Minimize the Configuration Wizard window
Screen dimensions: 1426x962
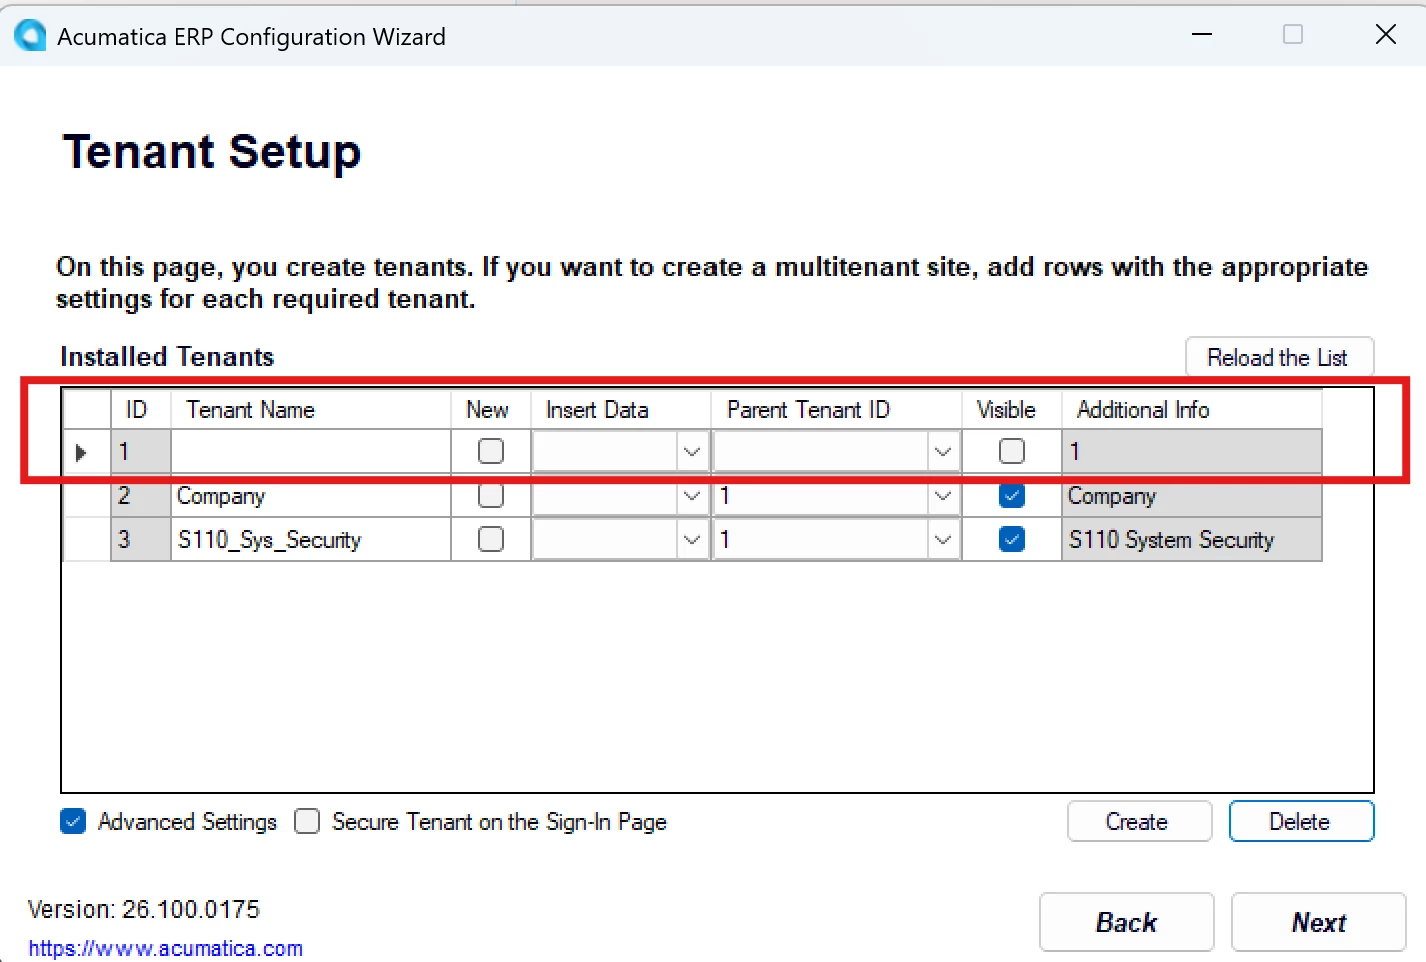(x=1202, y=34)
